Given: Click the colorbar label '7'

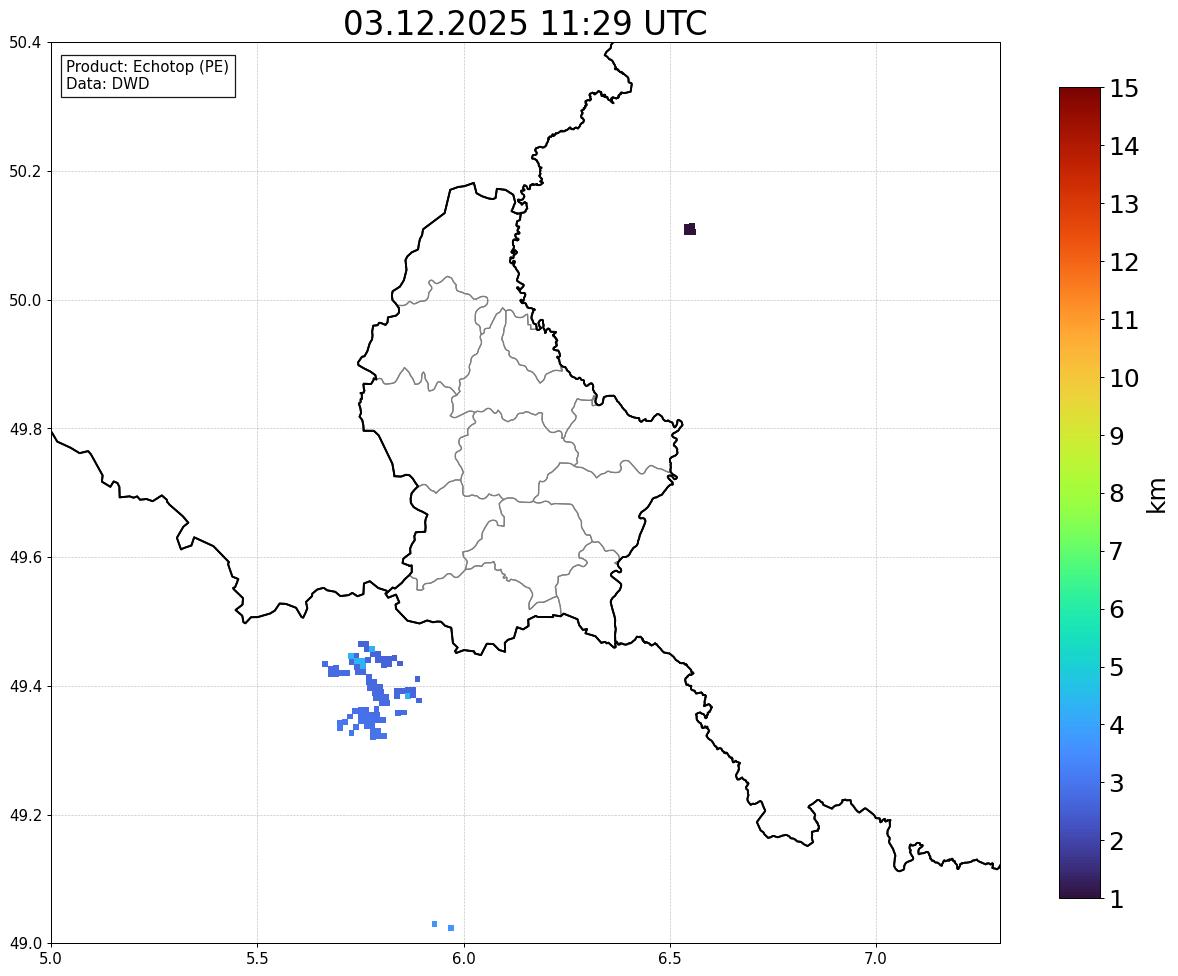Looking at the screenshot, I should click(x=1116, y=551).
